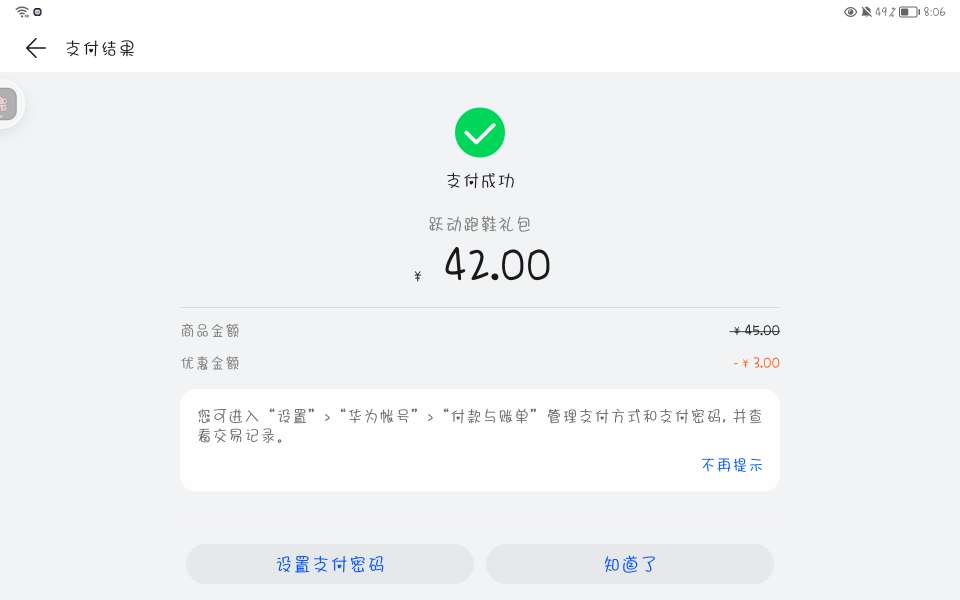Tap the muted notification bell icon

click(866, 12)
